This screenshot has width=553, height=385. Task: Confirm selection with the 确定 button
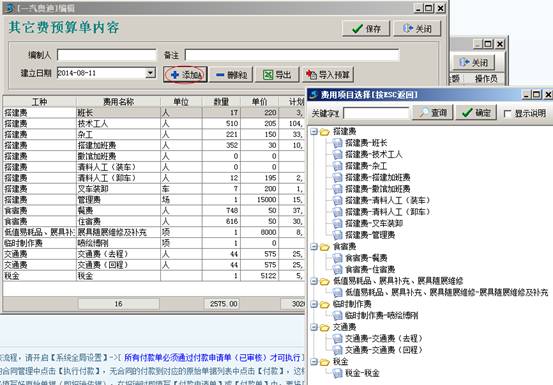tap(476, 113)
